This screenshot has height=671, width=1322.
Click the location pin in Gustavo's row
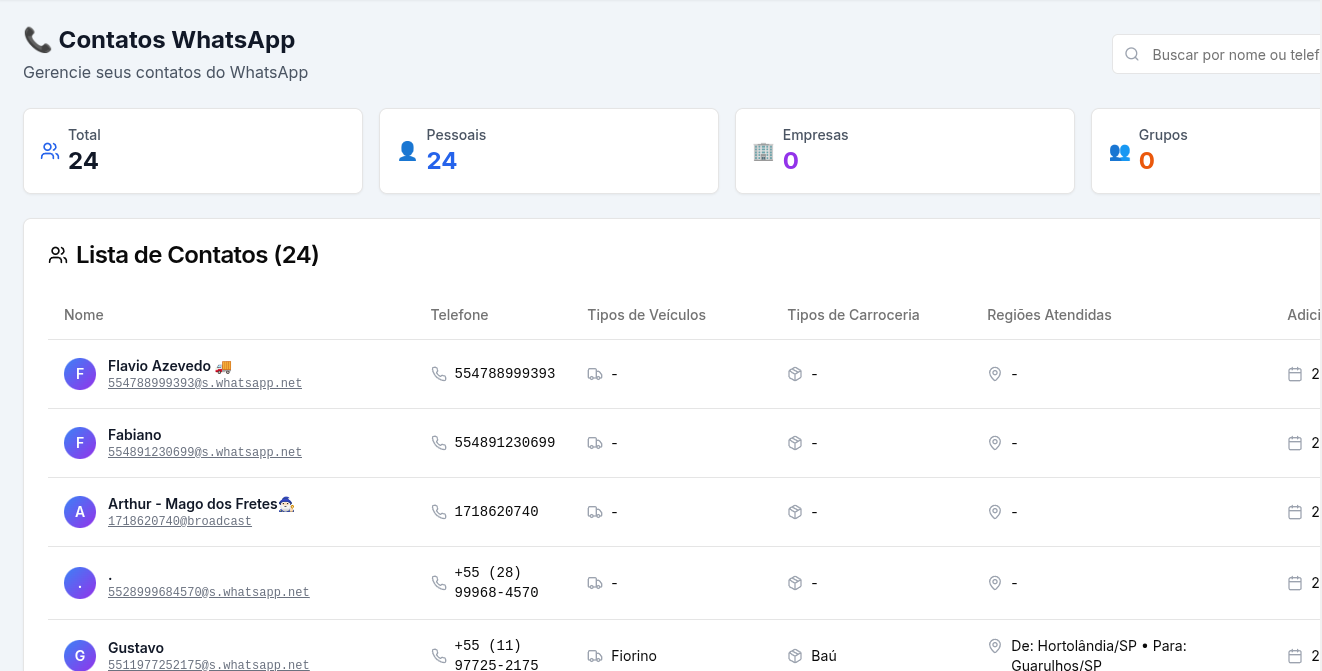point(995,646)
